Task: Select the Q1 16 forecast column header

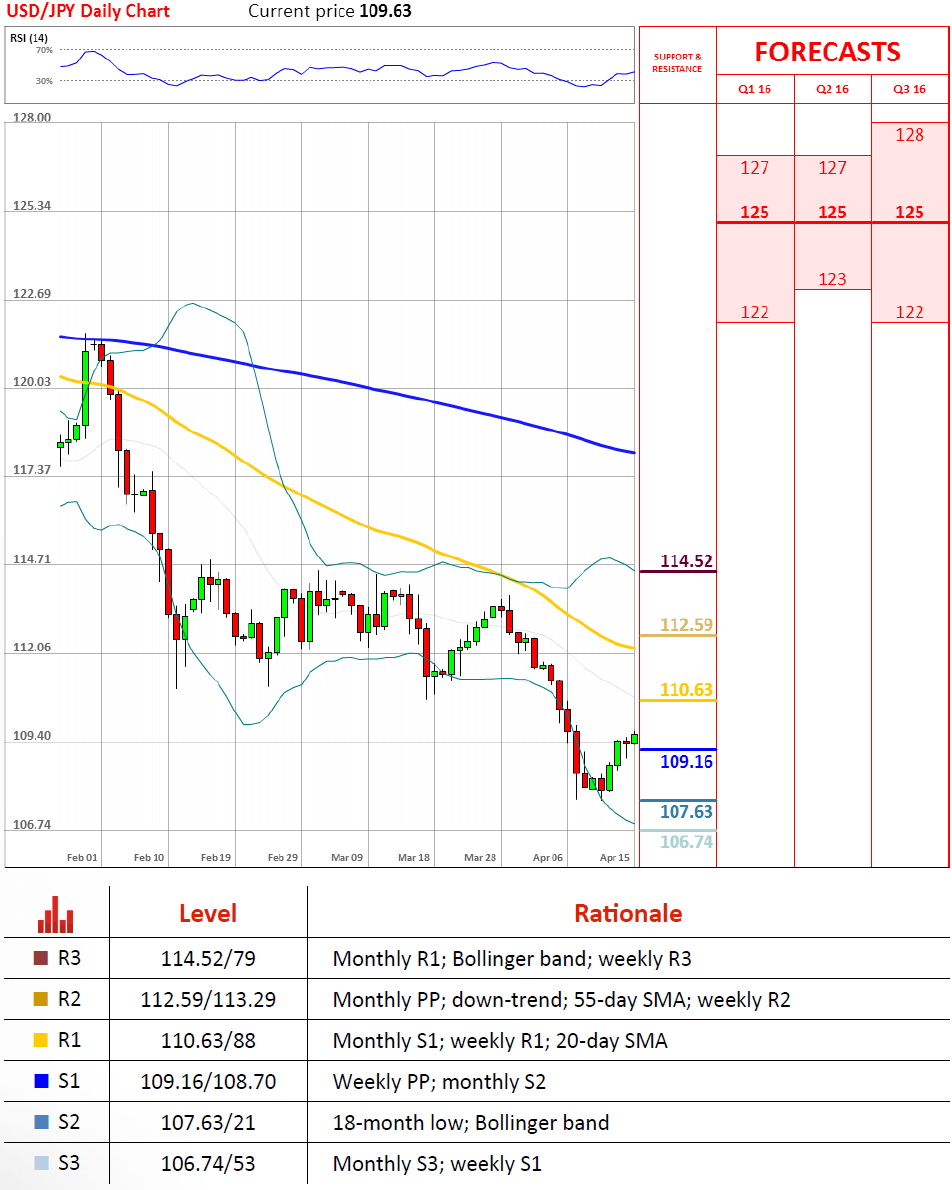Action: coord(755,90)
